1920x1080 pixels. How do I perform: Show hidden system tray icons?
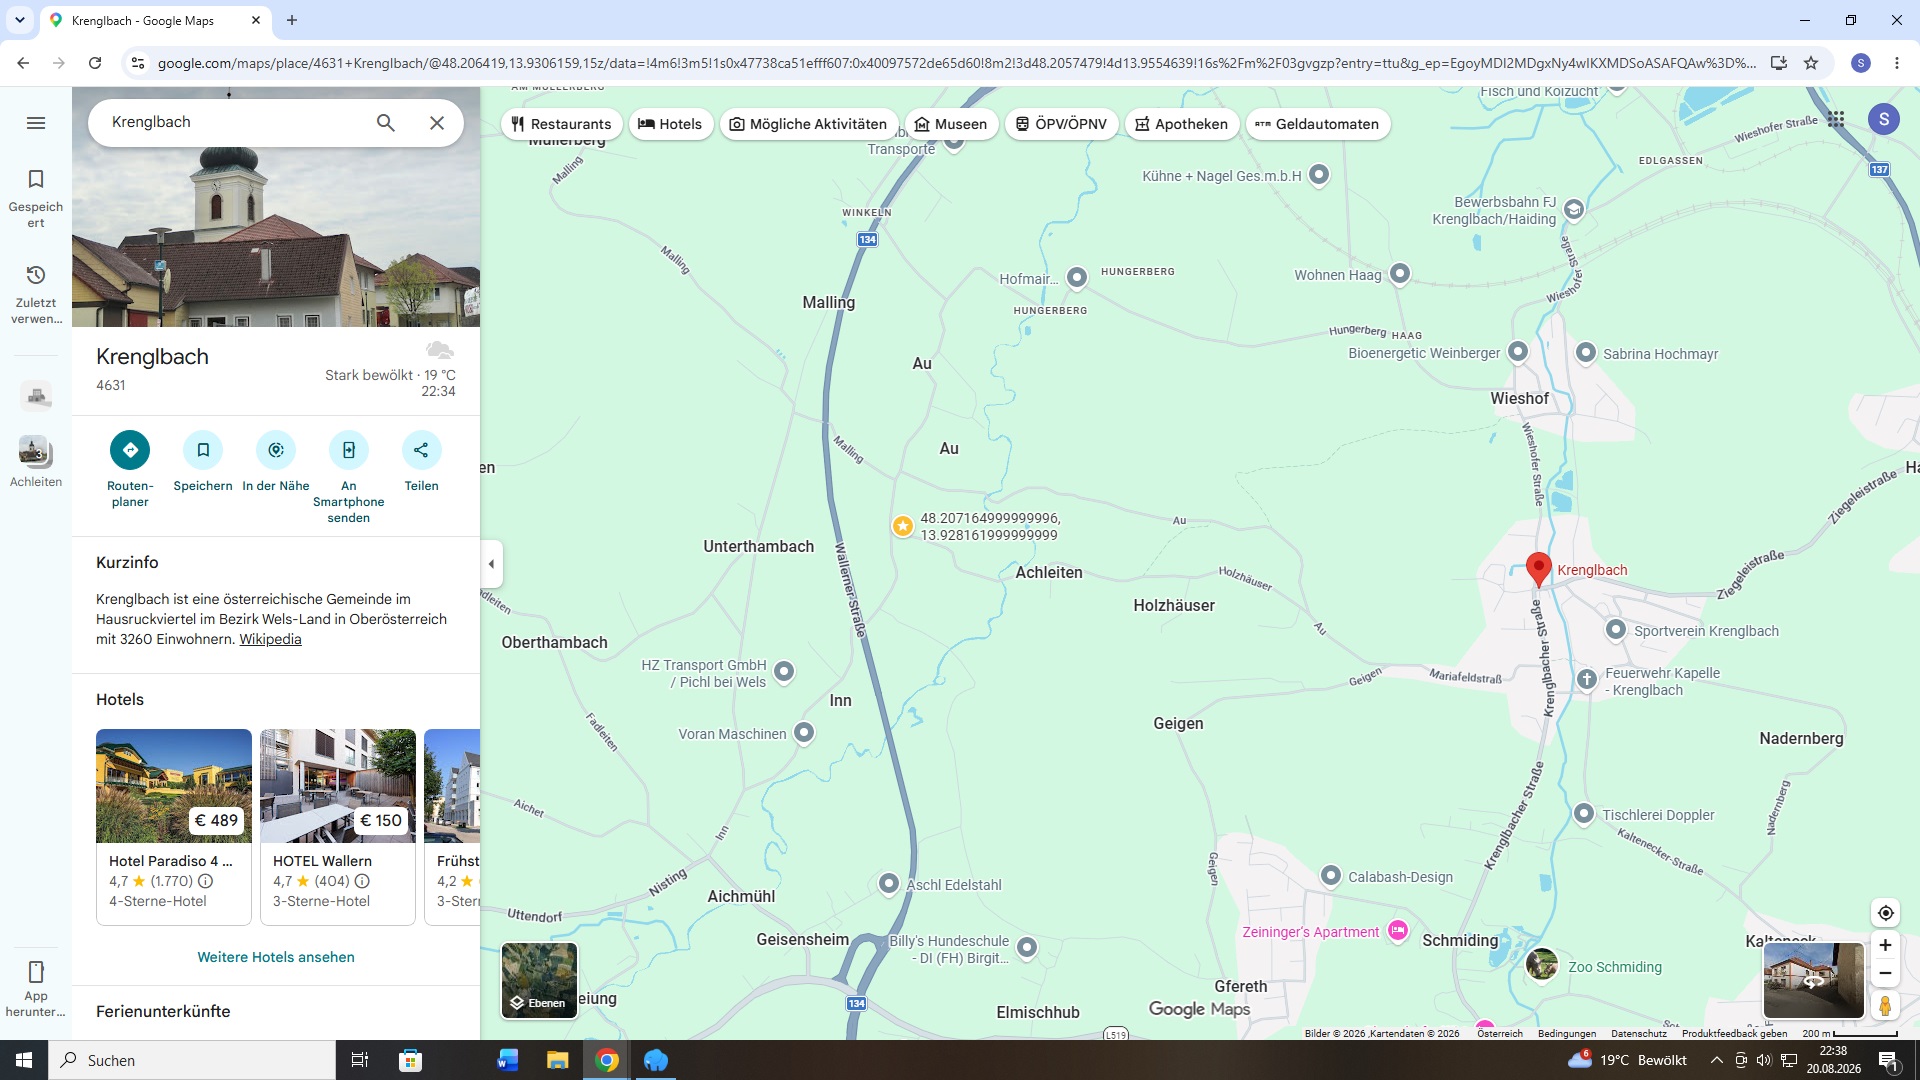click(1716, 1060)
